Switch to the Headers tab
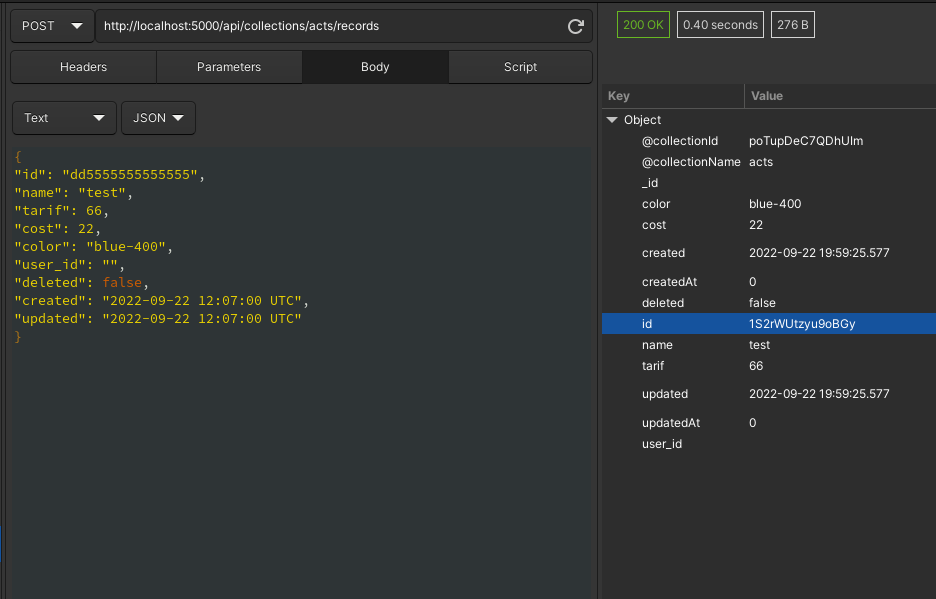 [82, 66]
